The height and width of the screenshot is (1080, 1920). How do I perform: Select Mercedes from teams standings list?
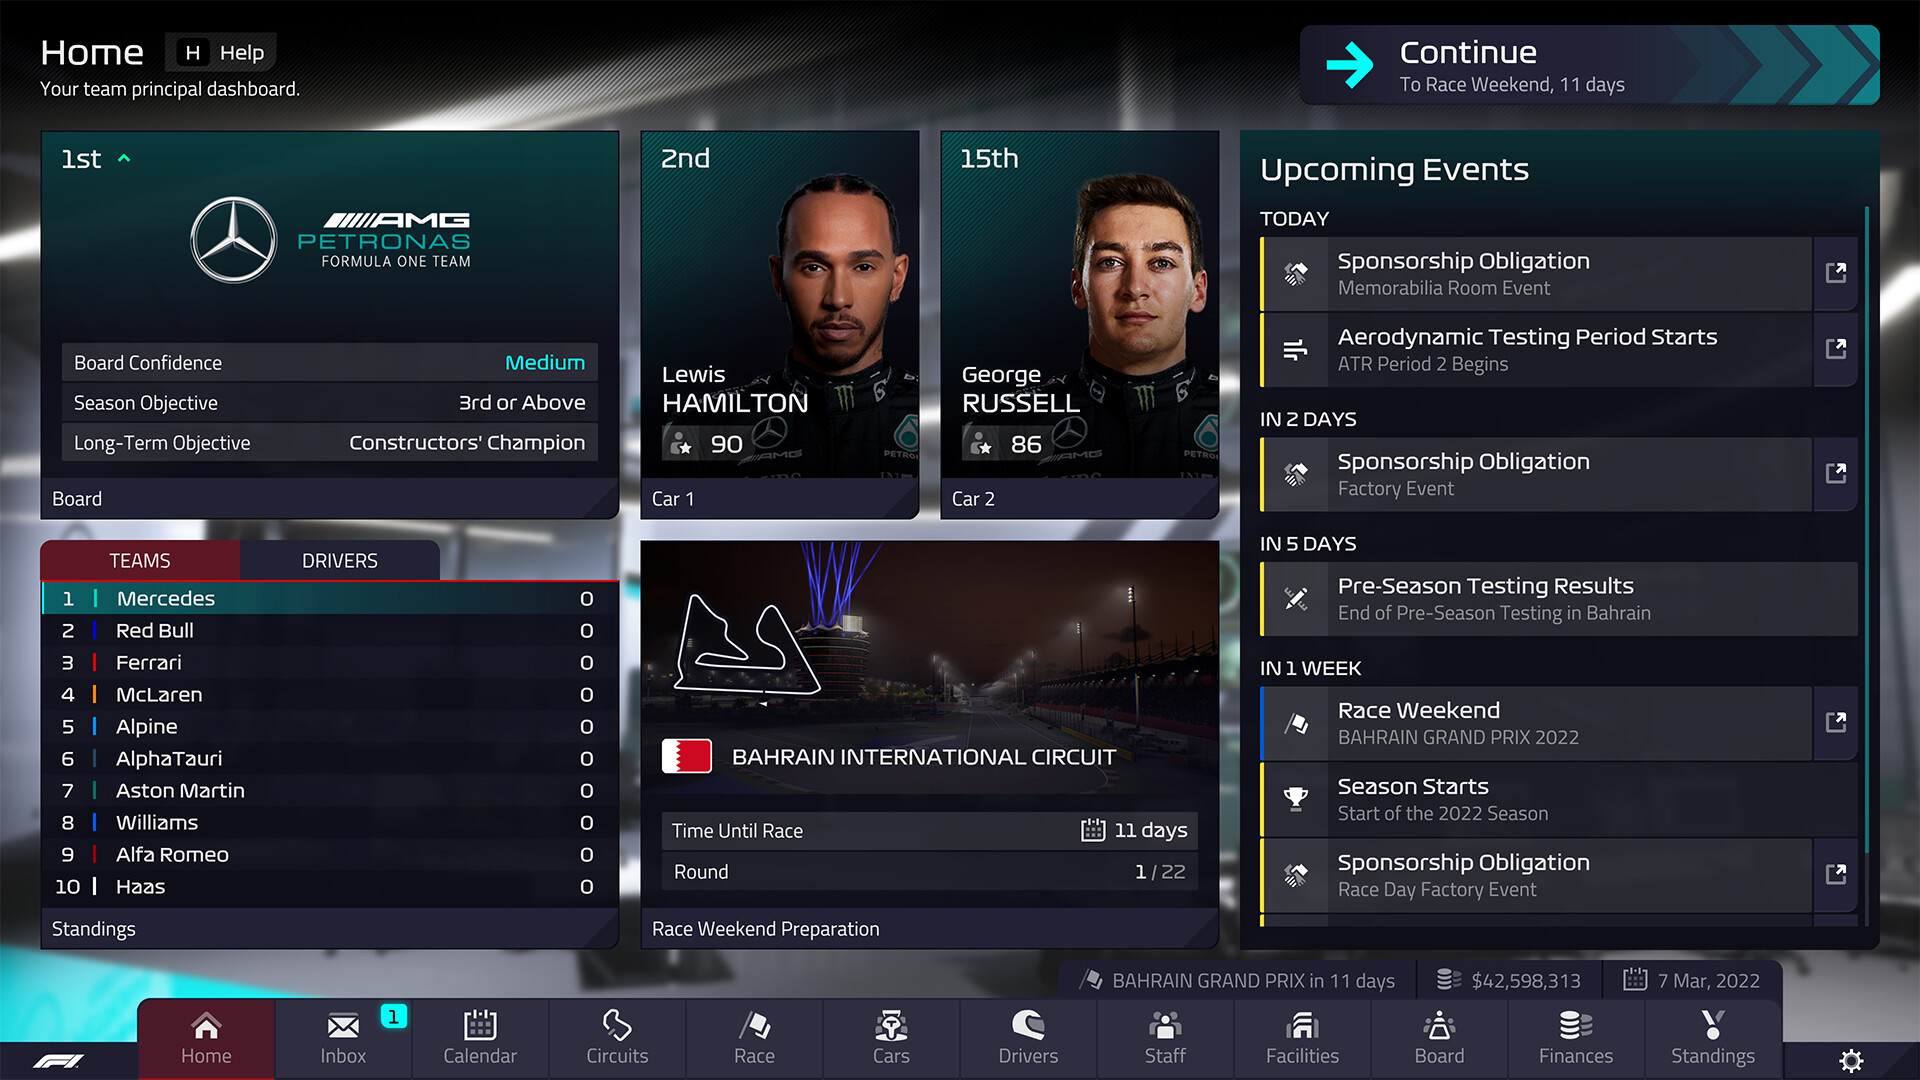327,599
